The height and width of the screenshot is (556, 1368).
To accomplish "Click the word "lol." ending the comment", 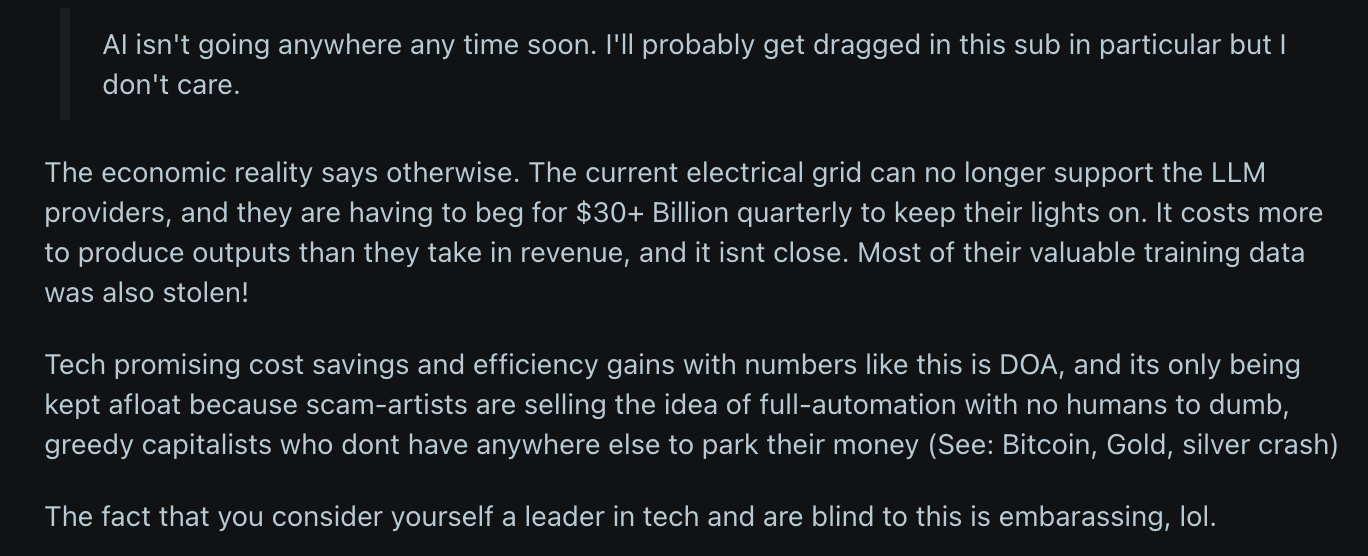I will (x=1198, y=517).
